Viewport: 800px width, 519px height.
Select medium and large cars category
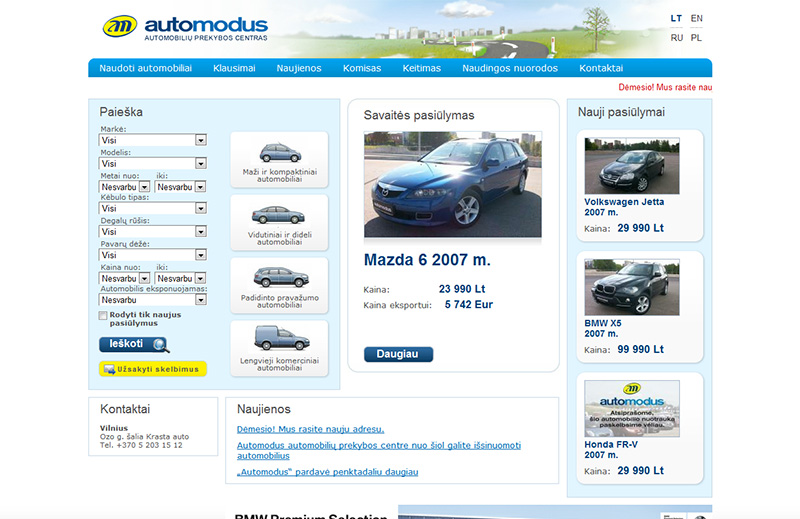279,223
